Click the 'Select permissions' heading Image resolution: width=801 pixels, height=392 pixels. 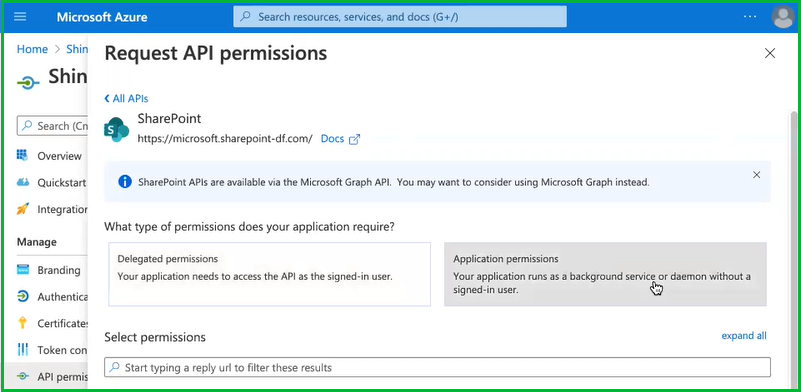pyautogui.click(x=155, y=337)
